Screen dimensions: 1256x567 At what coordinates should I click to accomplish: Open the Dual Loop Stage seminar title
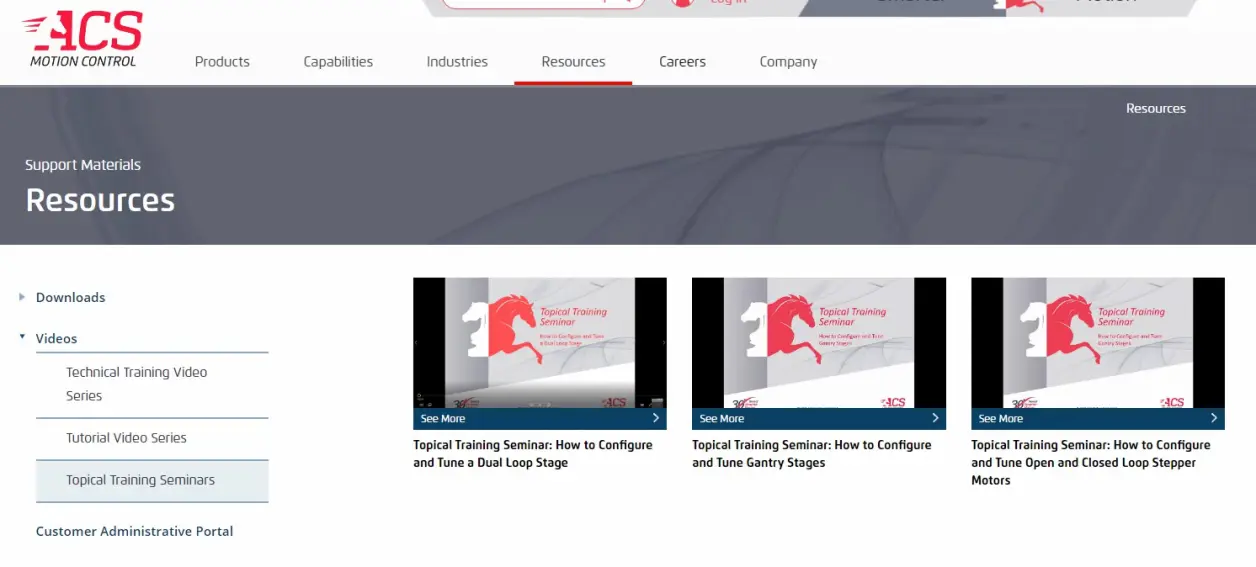[x=533, y=454]
